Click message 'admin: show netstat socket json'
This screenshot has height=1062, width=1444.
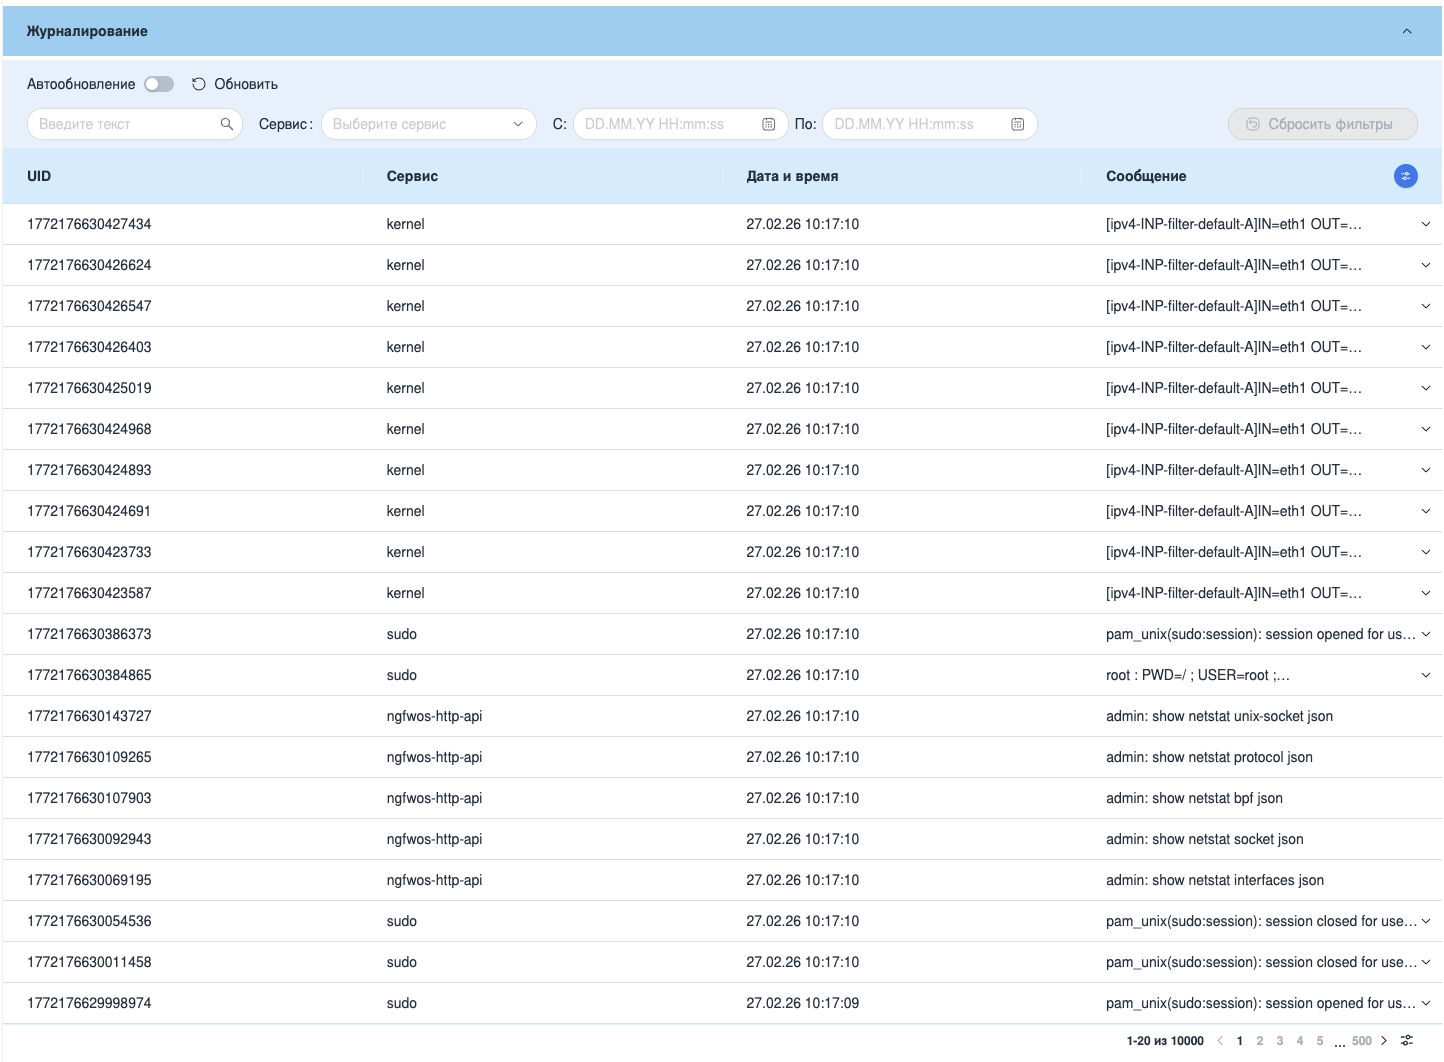[1205, 839]
